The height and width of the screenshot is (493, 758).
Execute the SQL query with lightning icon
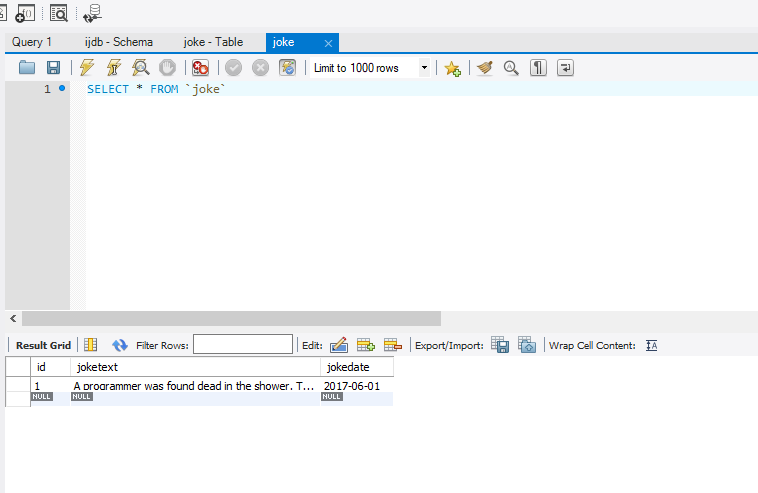pyautogui.click(x=87, y=68)
